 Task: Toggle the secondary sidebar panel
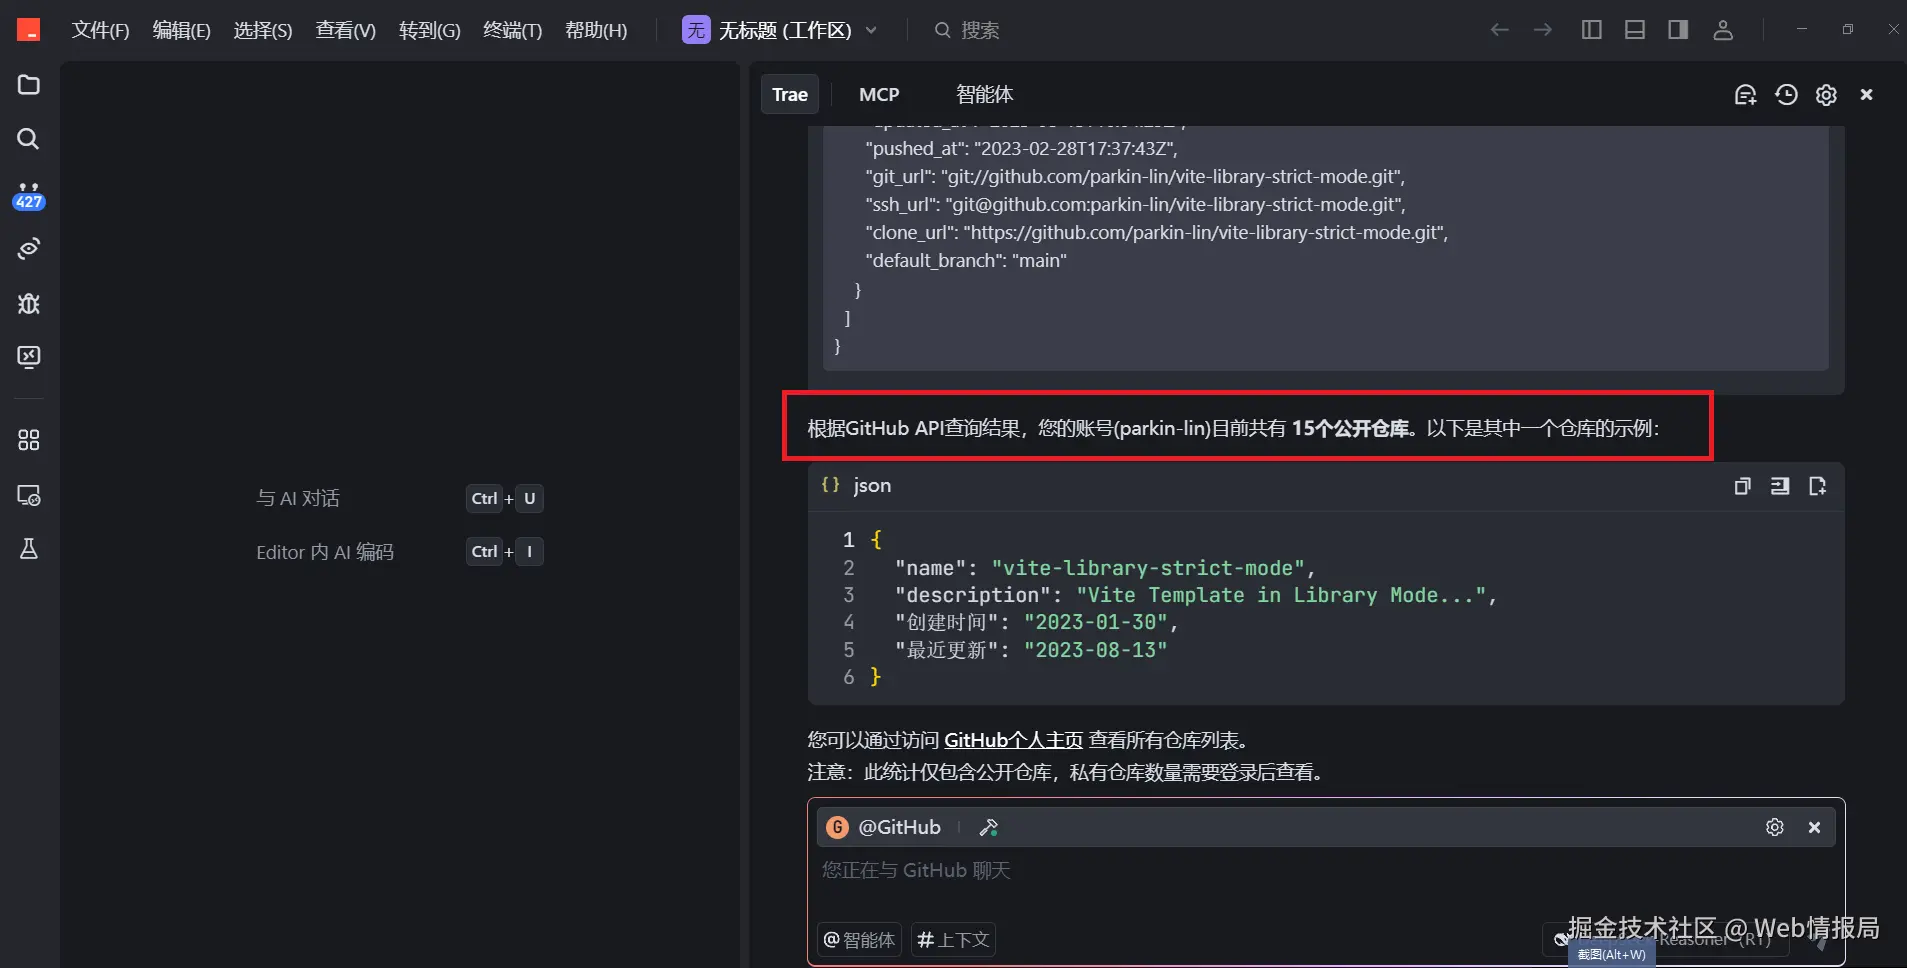1679,29
